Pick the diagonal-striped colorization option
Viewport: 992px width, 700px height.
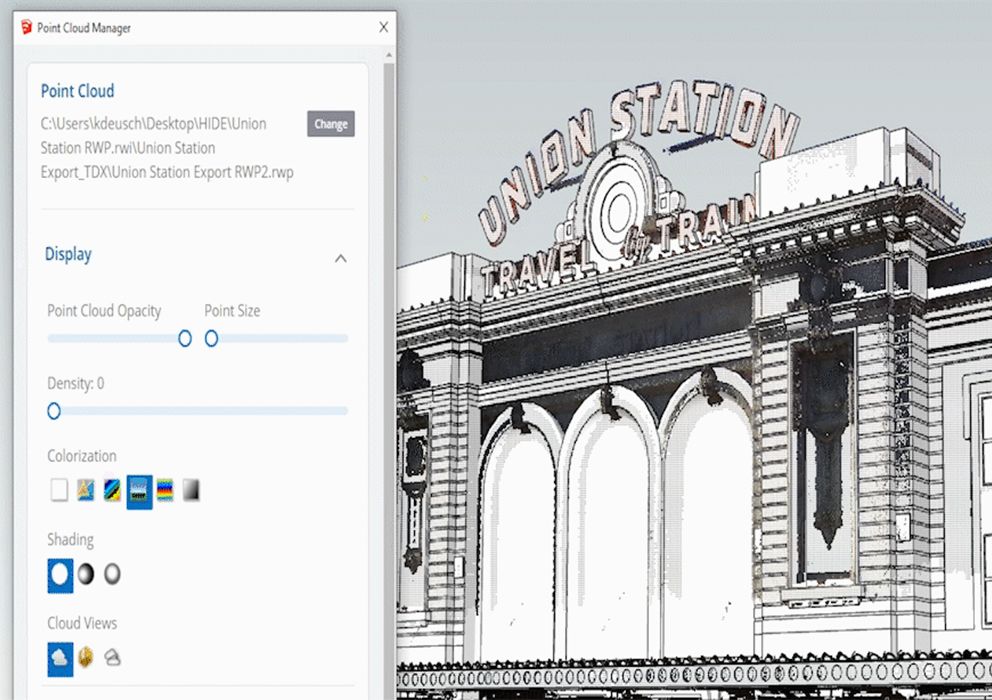pyautogui.click(x=113, y=490)
